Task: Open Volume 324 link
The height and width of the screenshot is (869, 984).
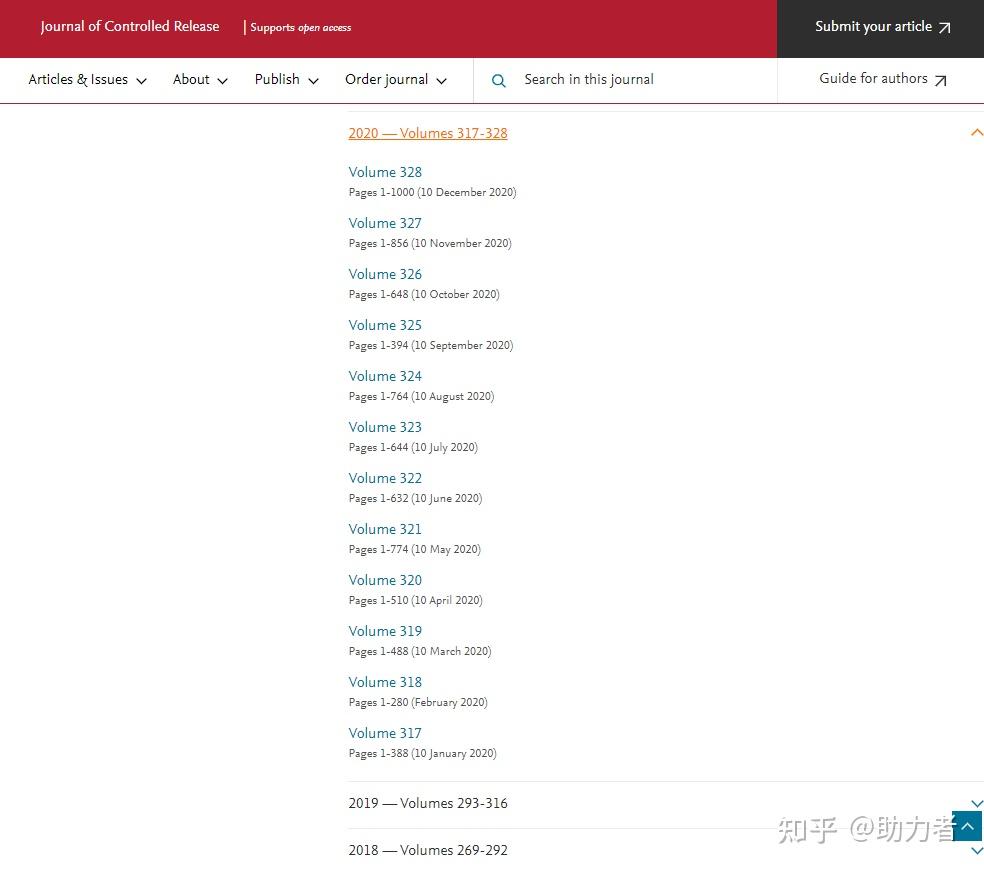Action: point(385,376)
